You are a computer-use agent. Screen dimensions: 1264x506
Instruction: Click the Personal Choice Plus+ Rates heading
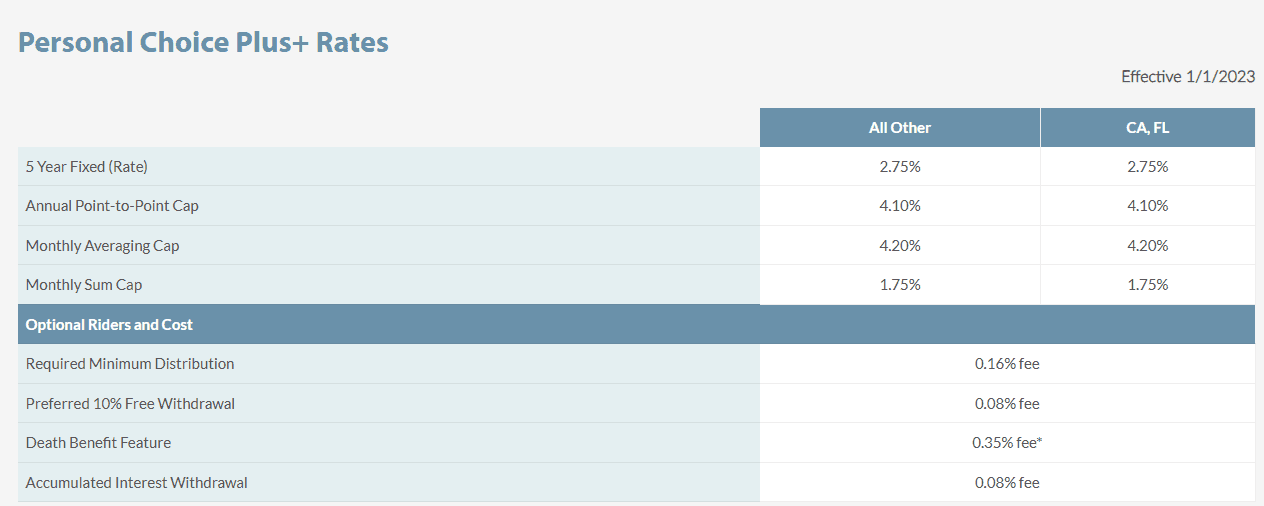[203, 43]
